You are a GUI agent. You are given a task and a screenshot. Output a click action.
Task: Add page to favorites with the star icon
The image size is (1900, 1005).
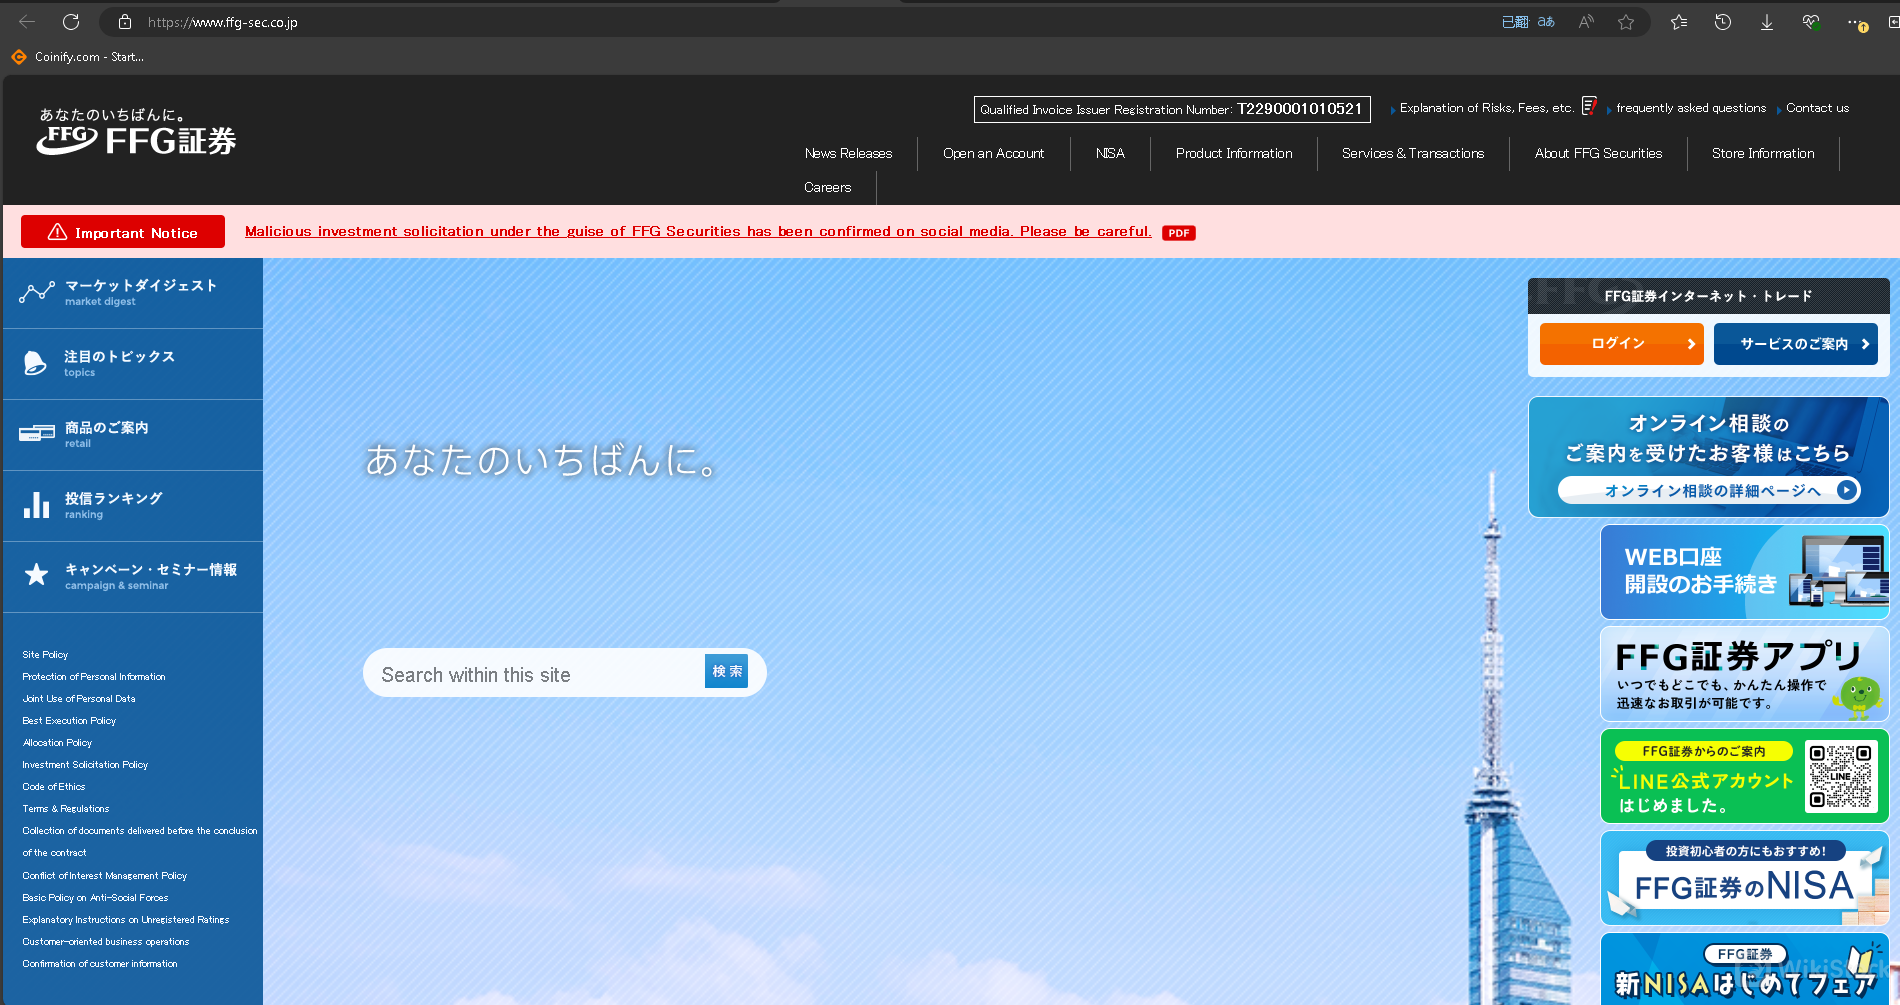click(1626, 21)
